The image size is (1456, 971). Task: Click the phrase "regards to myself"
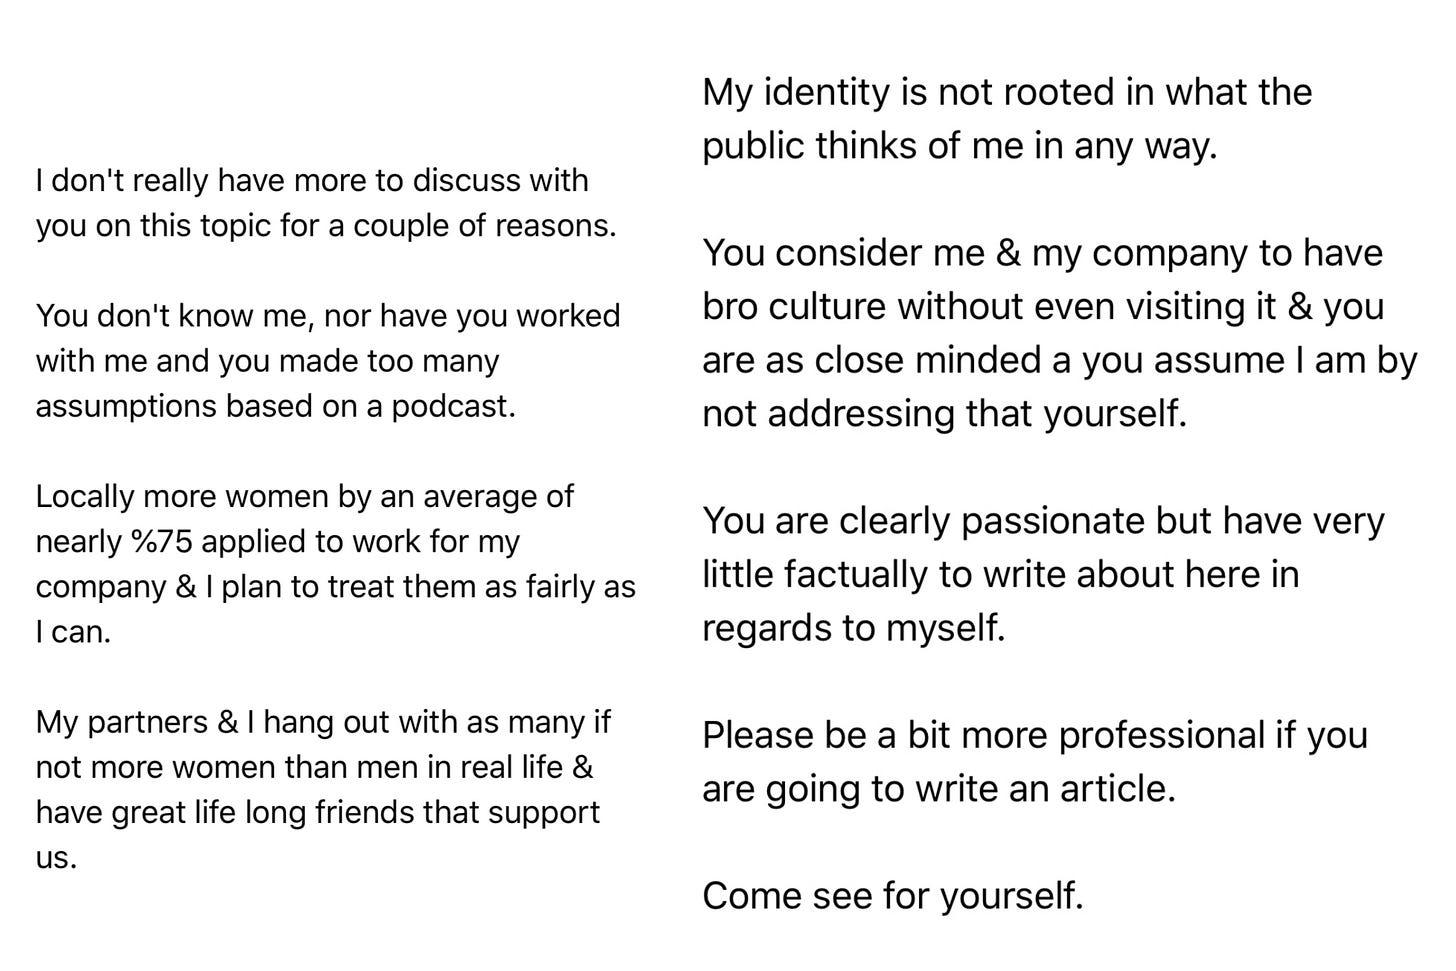pyautogui.click(x=853, y=629)
